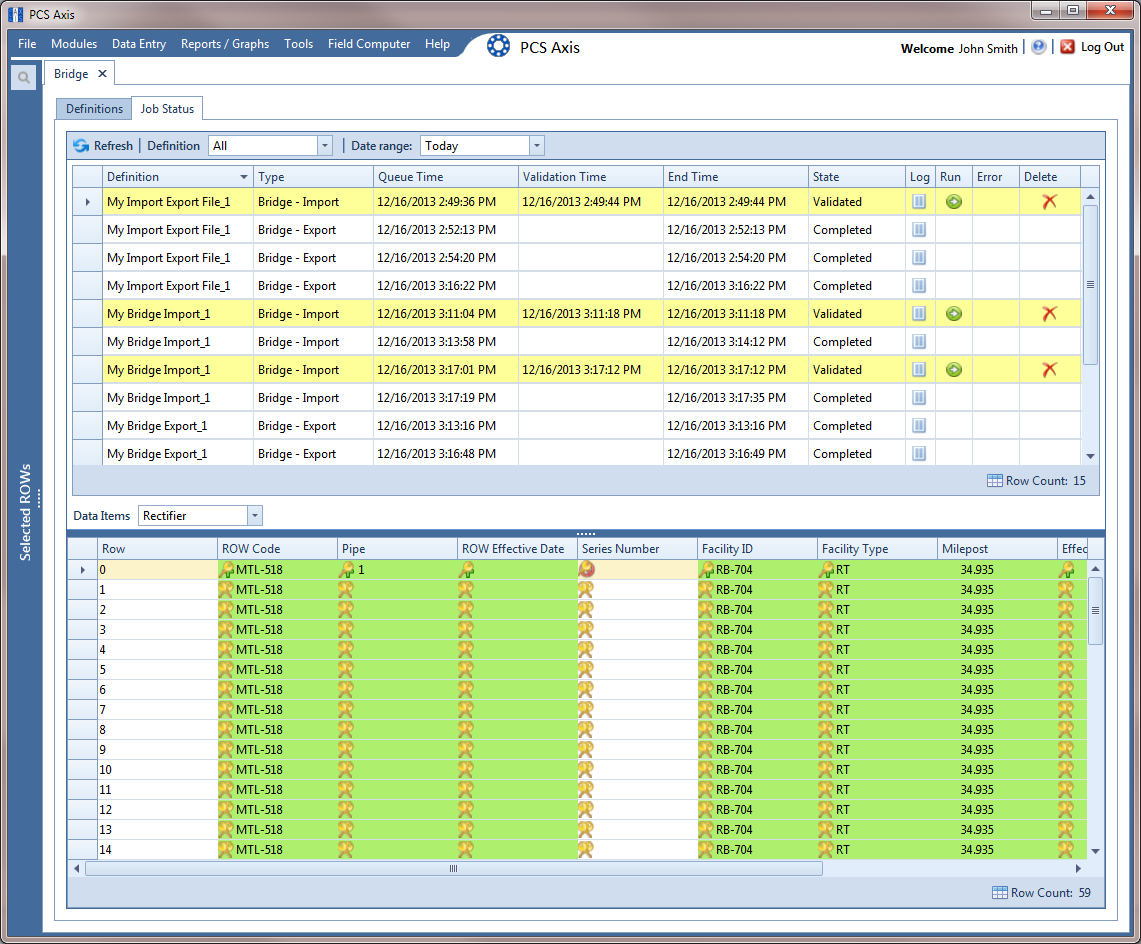The width and height of the screenshot is (1141, 944).
Task: Open log for the 3:17:19 PM import job
Action: (x=919, y=398)
